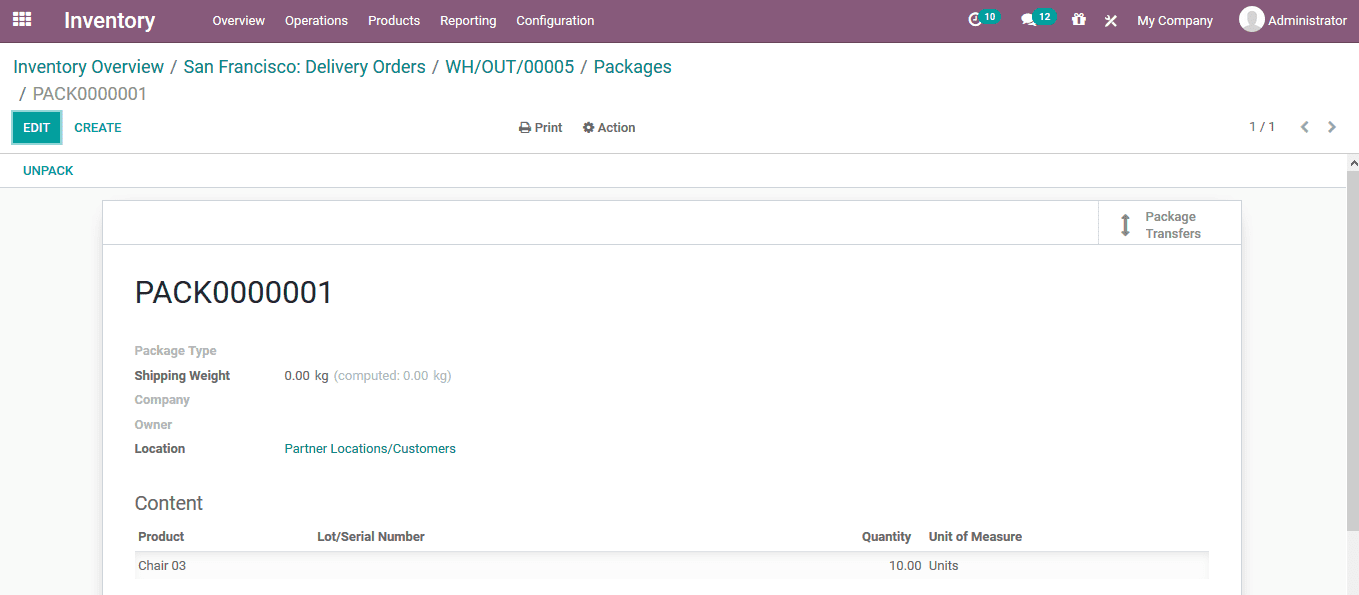
Task: Open conversations via the chat bubble icon
Action: (x=1031, y=19)
